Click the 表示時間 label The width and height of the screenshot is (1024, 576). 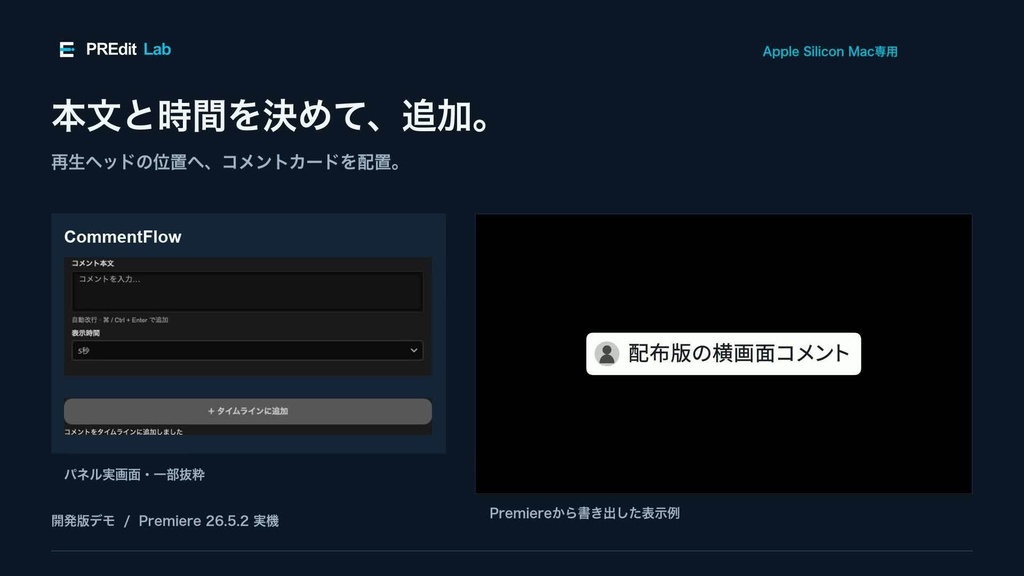click(x=86, y=333)
